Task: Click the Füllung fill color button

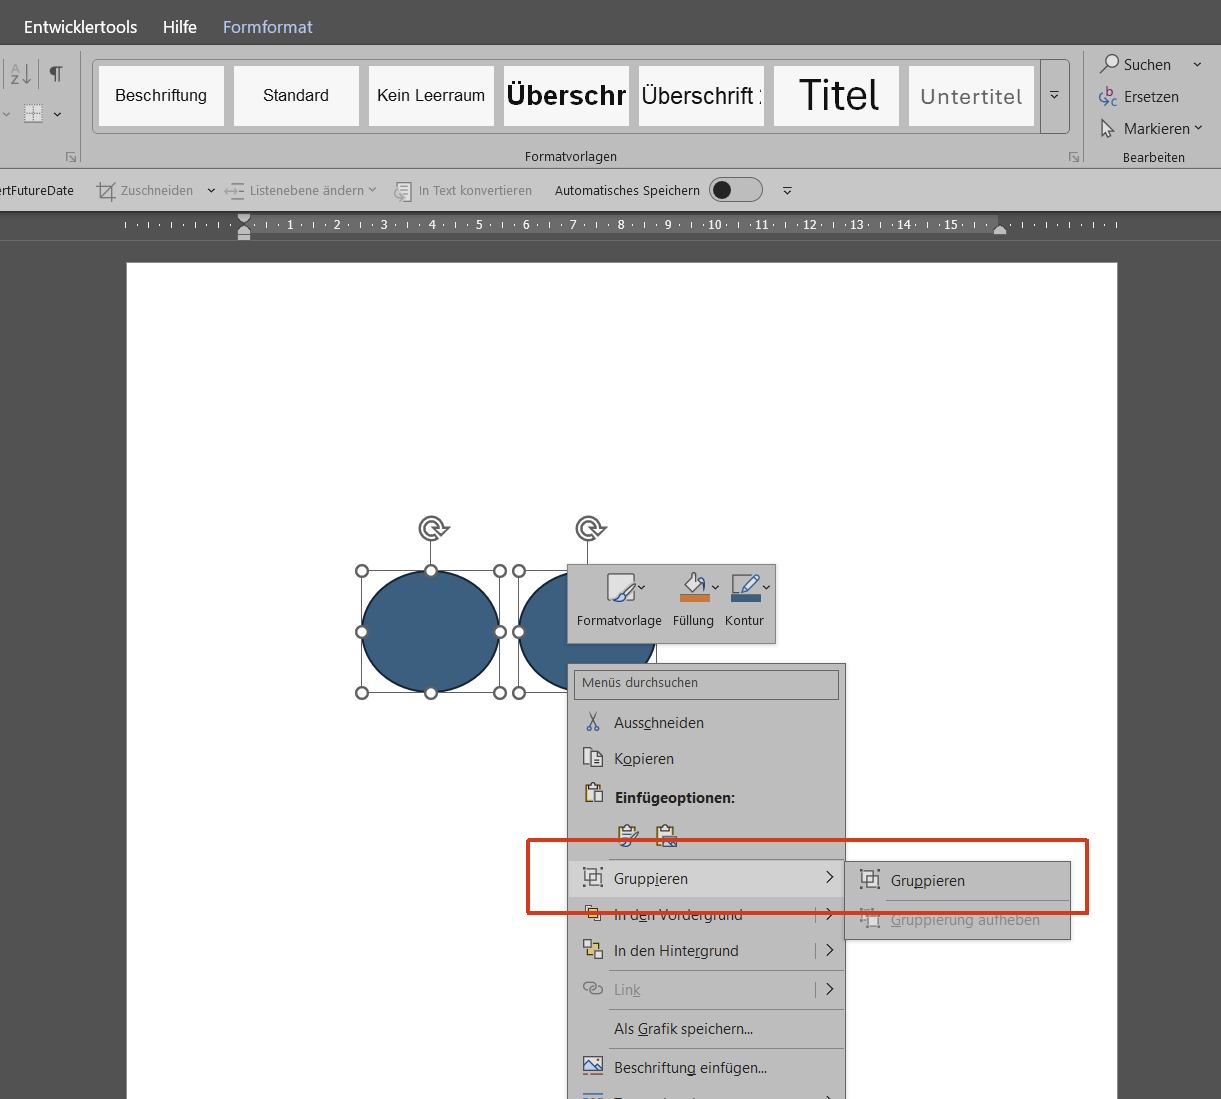Action: click(x=693, y=601)
